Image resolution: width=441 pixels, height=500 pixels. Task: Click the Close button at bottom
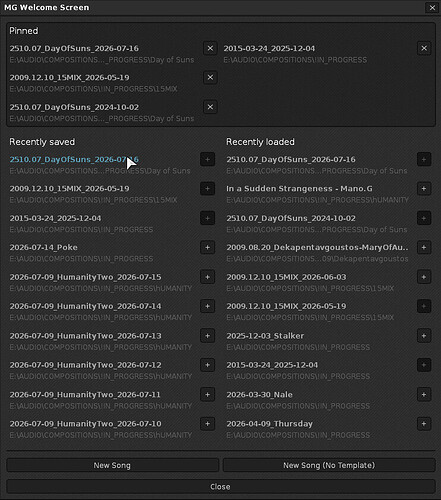pyautogui.click(x=220, y=487)
